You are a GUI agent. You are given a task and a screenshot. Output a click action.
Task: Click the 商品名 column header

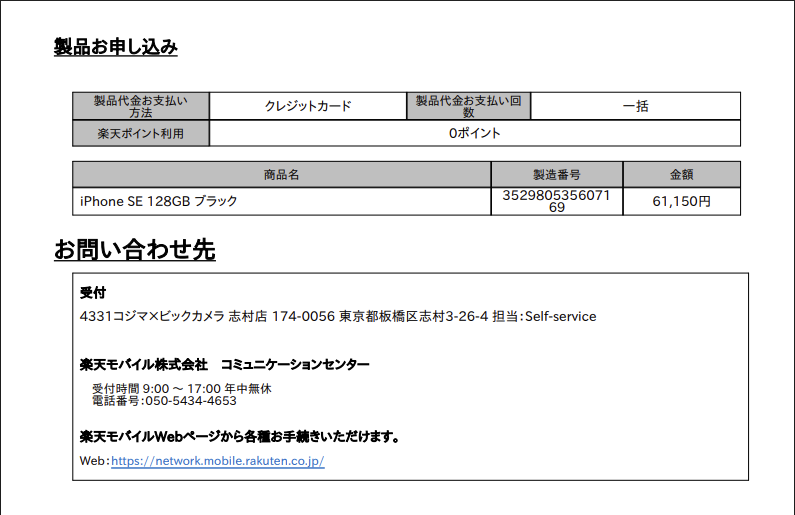pyautogui.click(x=282, y=175)
